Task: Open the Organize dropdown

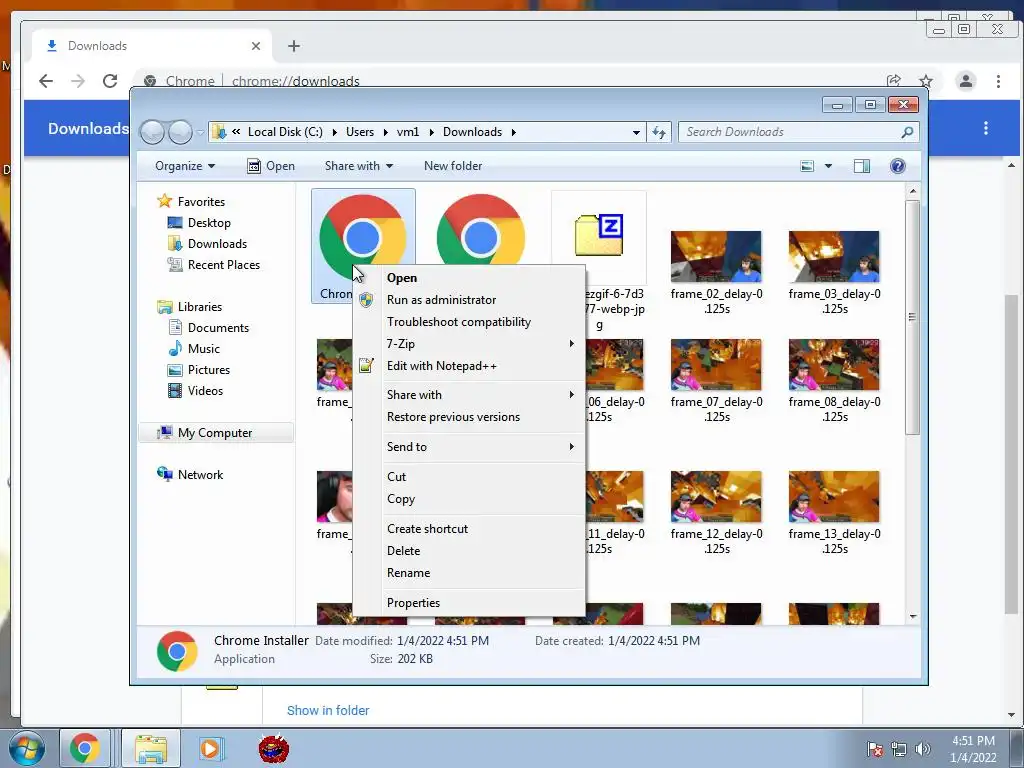Action: pos(185,166)
